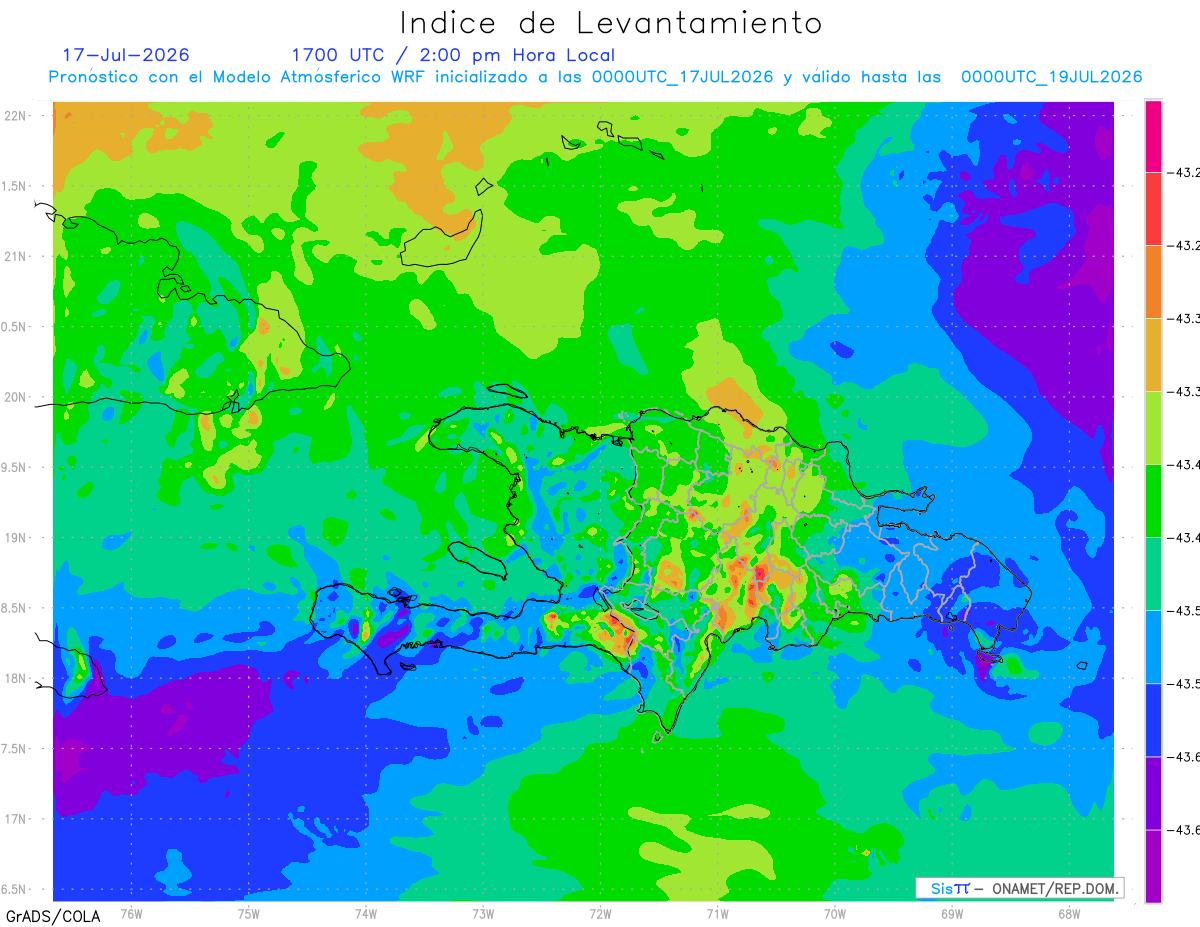Click latitude axis label '17N'
The height and width of the screenshot is (927, 1200).
(17, 820)
